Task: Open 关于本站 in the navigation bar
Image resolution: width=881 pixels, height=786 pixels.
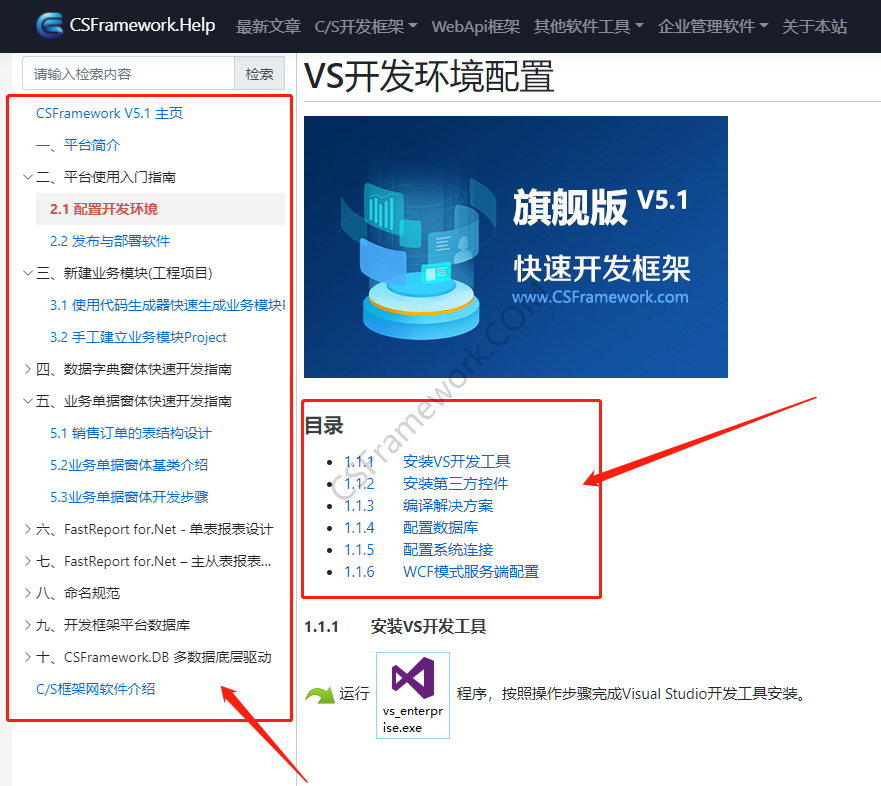Action: [814, 26]
